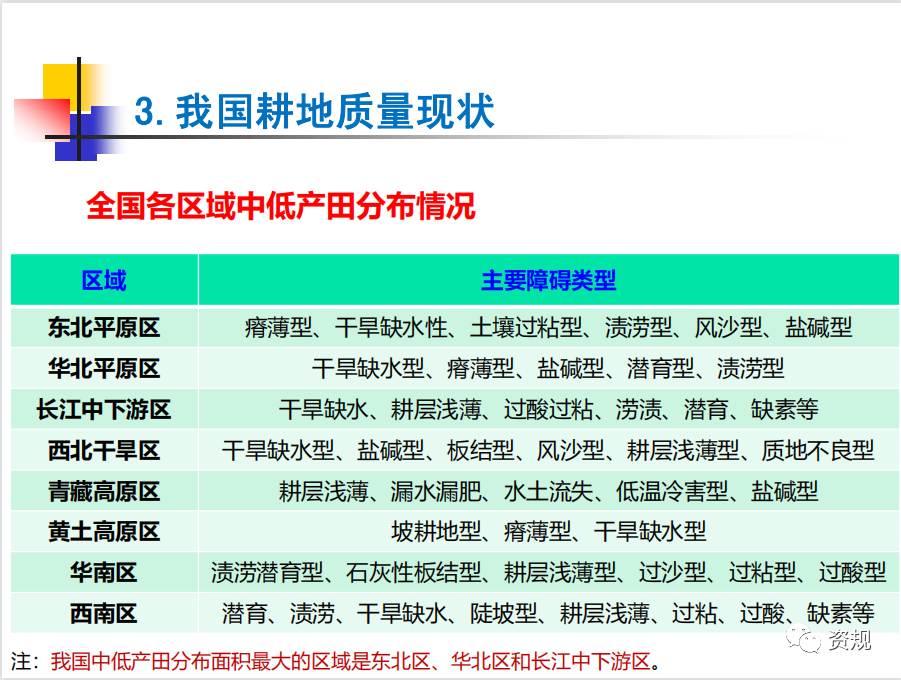This screenshot has width=901, height=680.
Task: Click the cell starting 干旱缺水、耕层浅薄、过酸过粘
Action: click(548, 409)
